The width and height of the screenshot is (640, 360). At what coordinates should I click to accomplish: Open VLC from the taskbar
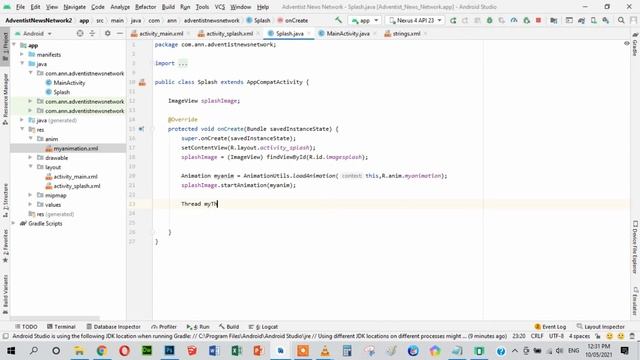tap(325, 351)
